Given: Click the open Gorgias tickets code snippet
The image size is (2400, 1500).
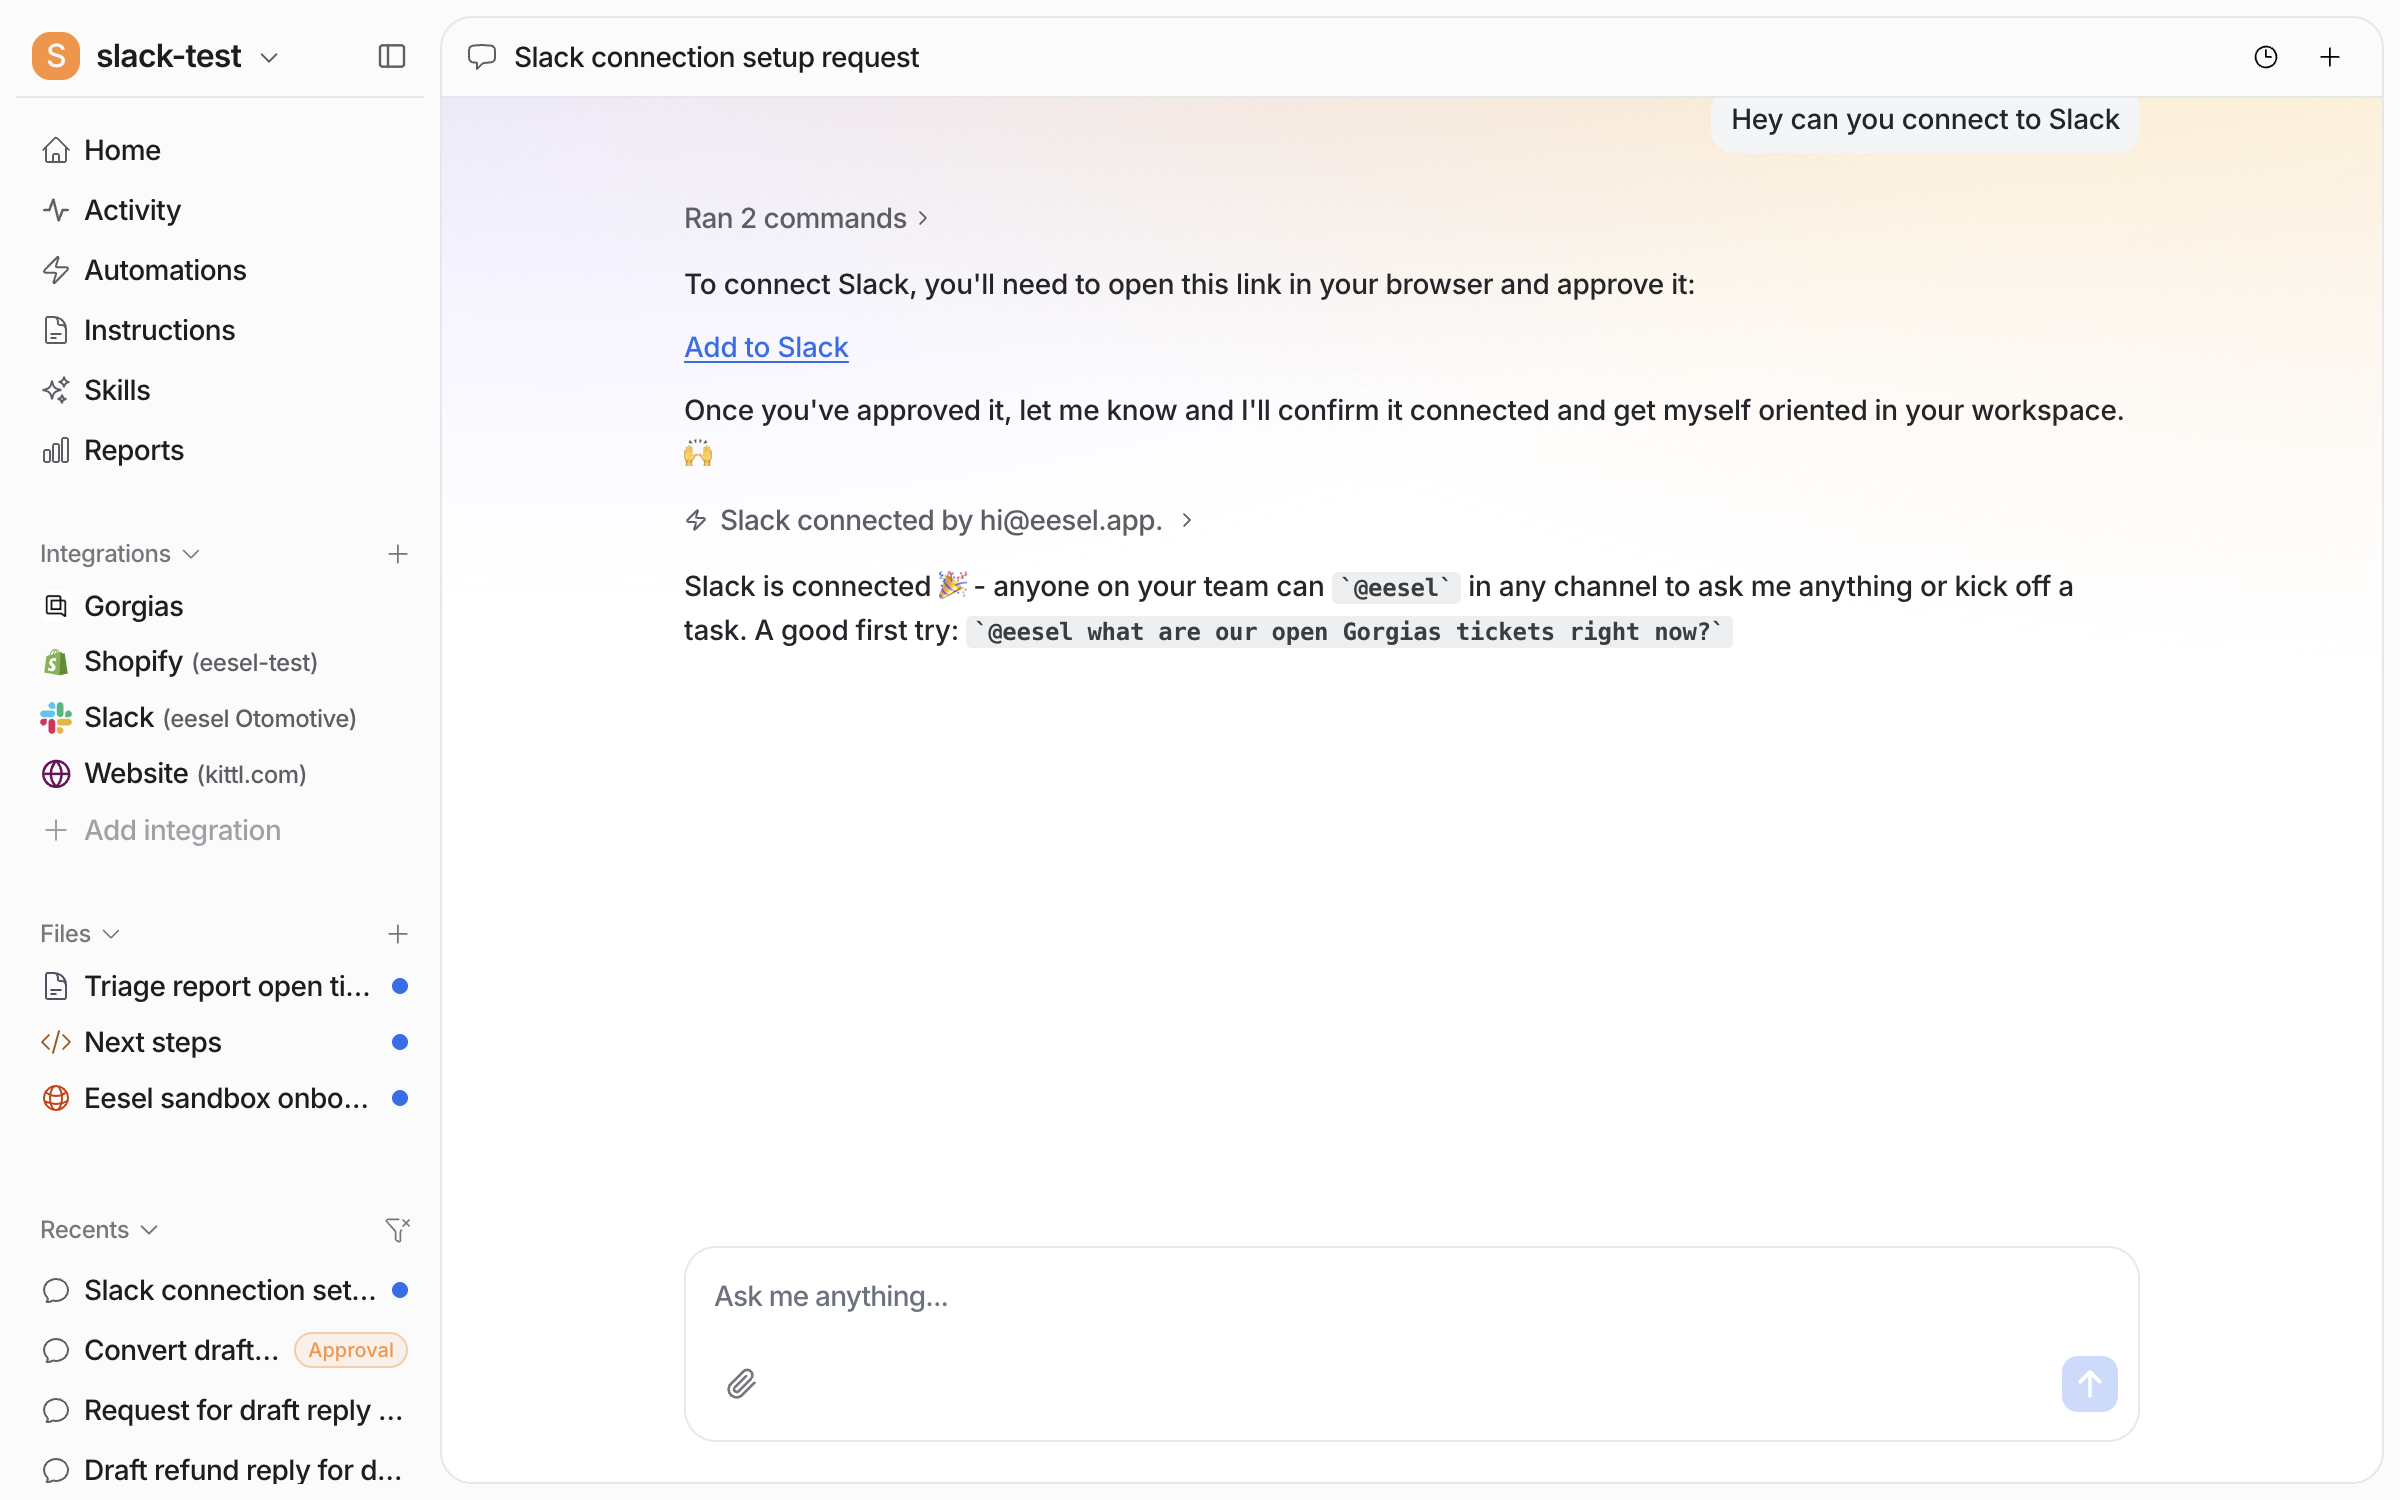Looking at the screenshot, I should click(1349, 632).
